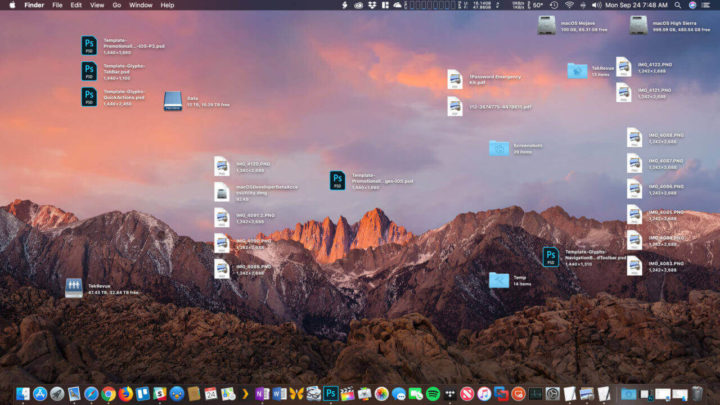
Task: Select the IMG_6083.PNG file
Action: point(635,266)
